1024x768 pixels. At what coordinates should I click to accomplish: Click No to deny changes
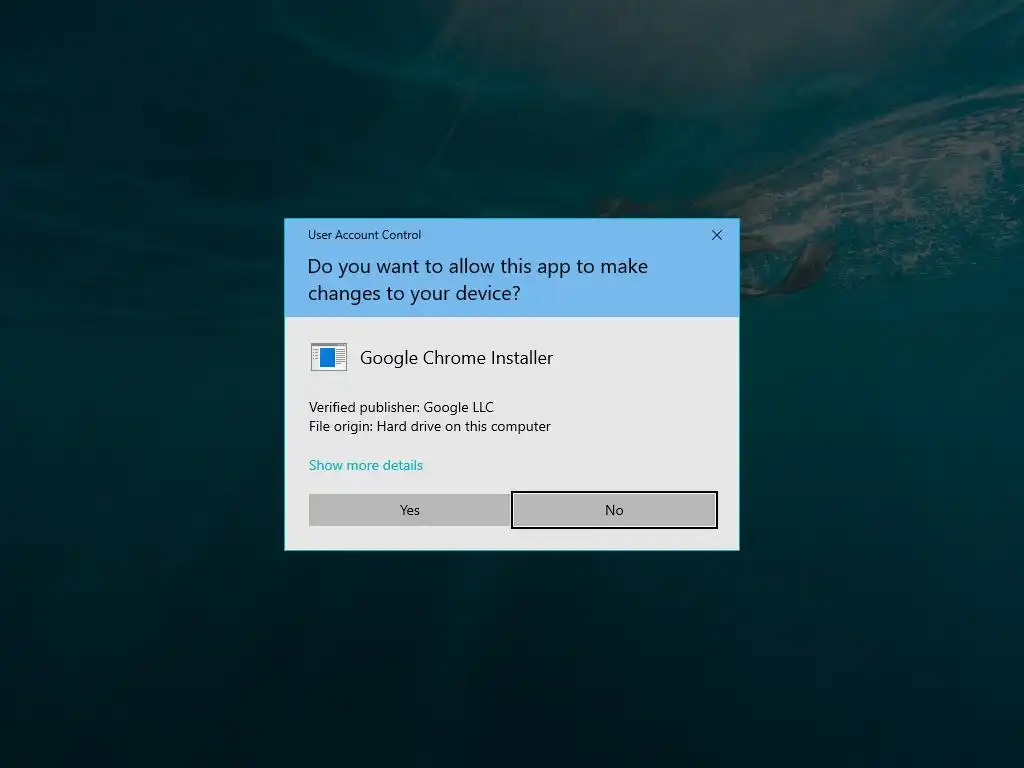coord(614,510)
